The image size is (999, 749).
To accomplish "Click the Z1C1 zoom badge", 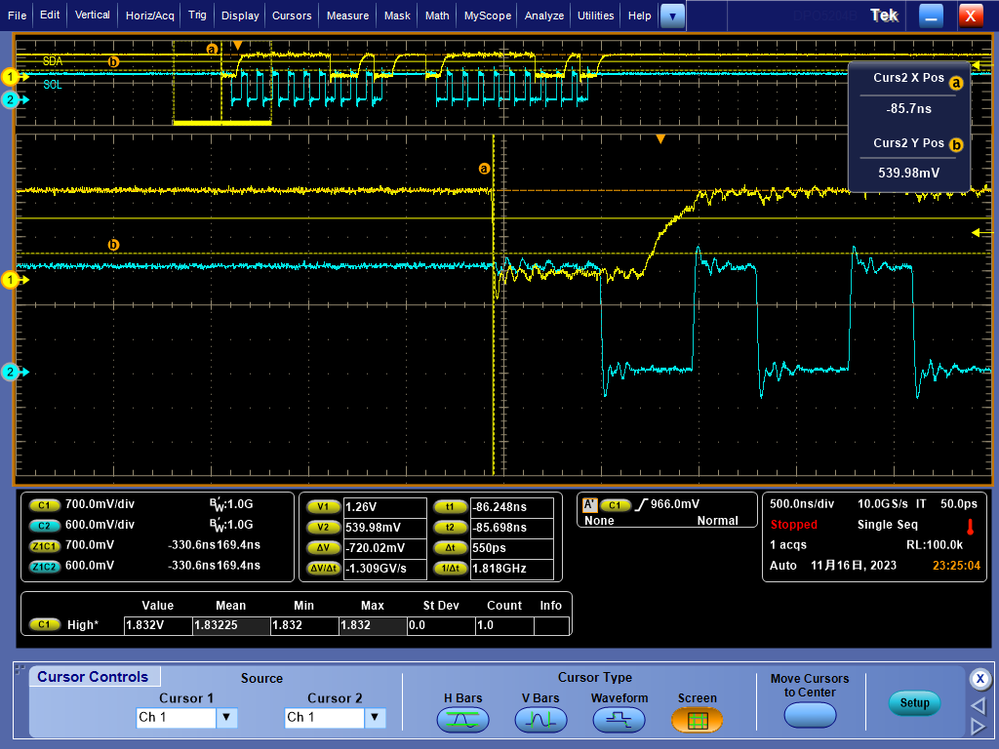I will tap(44, 546).
